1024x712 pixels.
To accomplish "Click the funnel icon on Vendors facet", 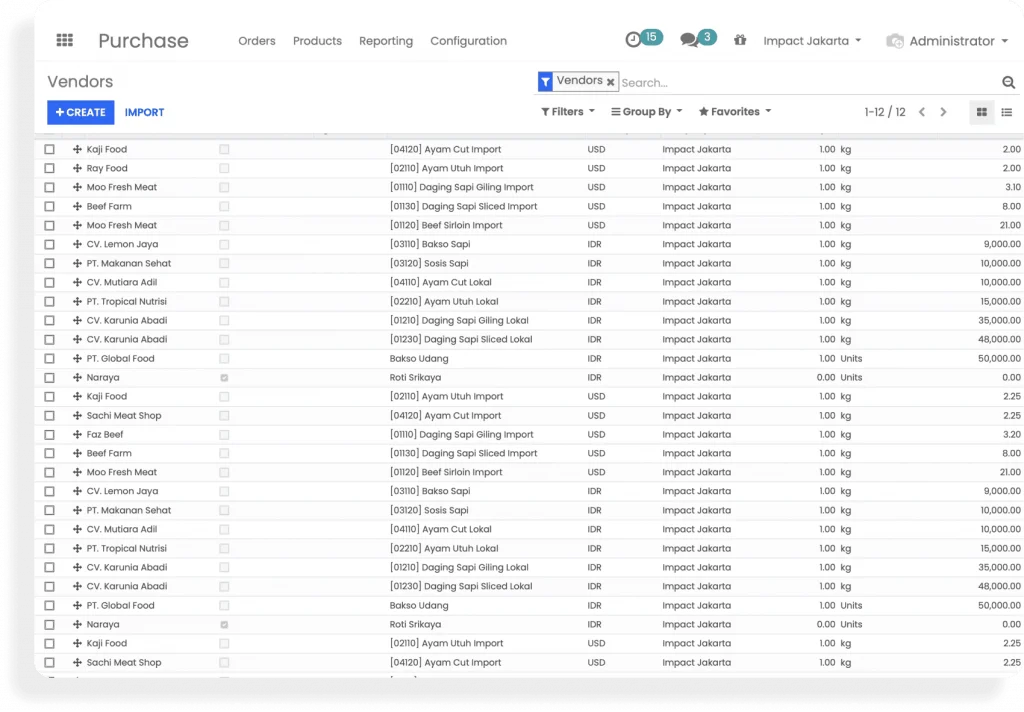I will (x=545, y=82).
